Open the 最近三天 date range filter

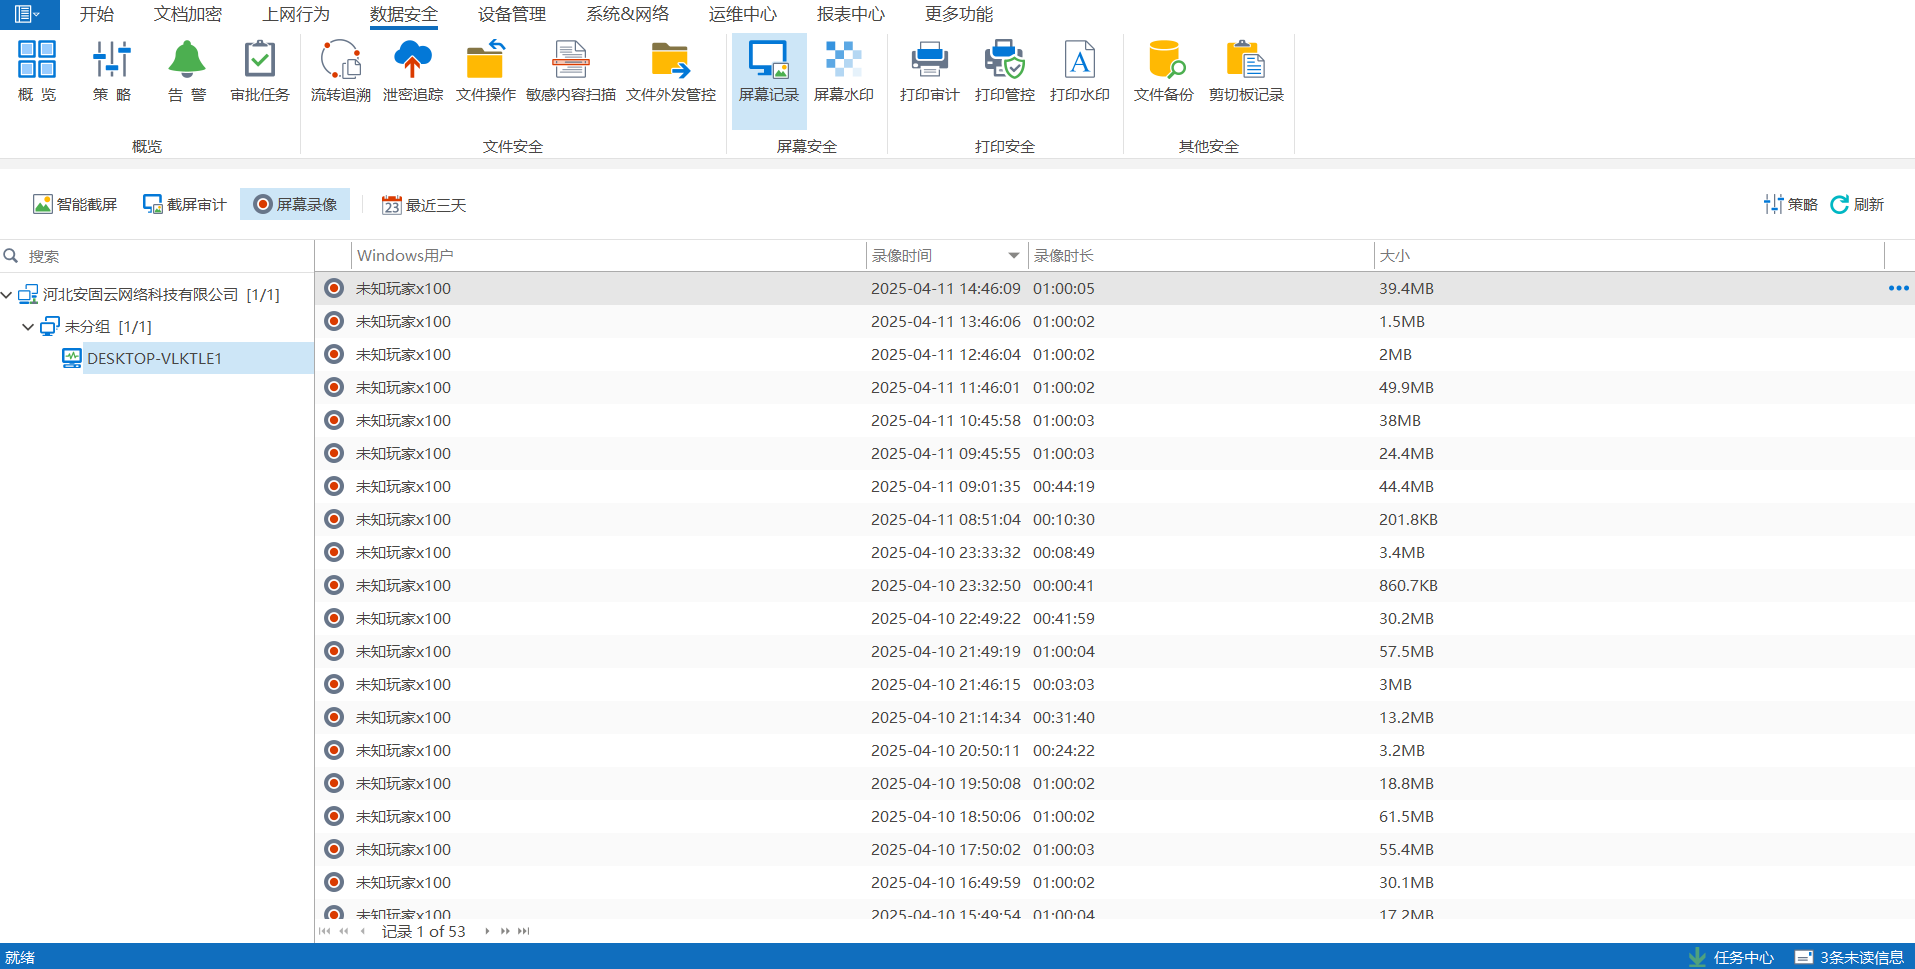point(424,205)
